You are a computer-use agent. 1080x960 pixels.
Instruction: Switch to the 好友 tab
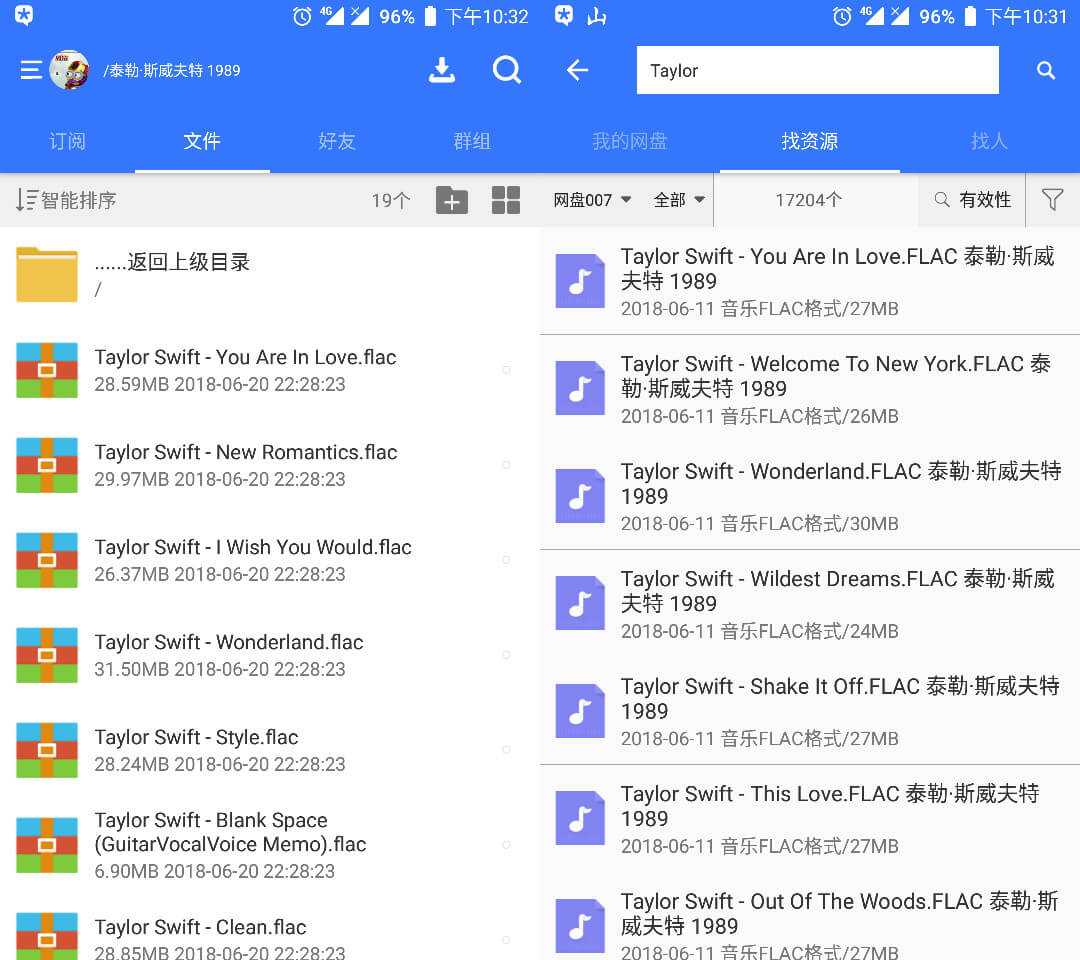pyautogui.click(x=337, y=141)
